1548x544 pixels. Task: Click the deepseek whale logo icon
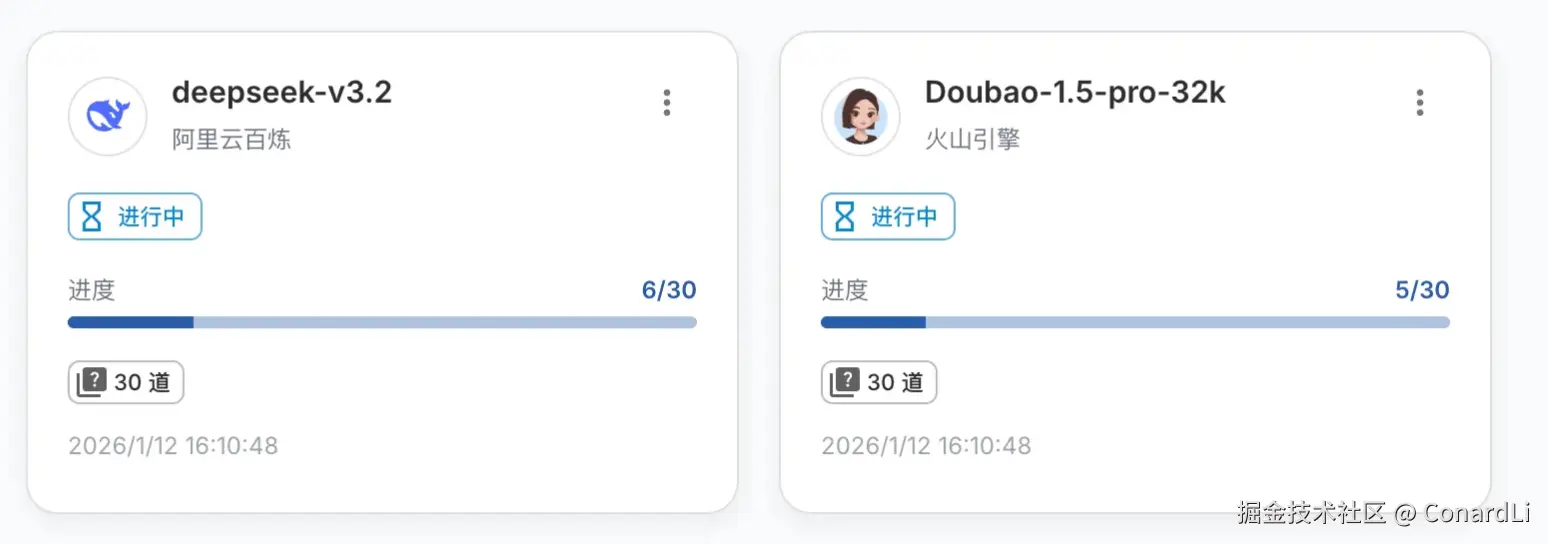(x=107, y=117)
